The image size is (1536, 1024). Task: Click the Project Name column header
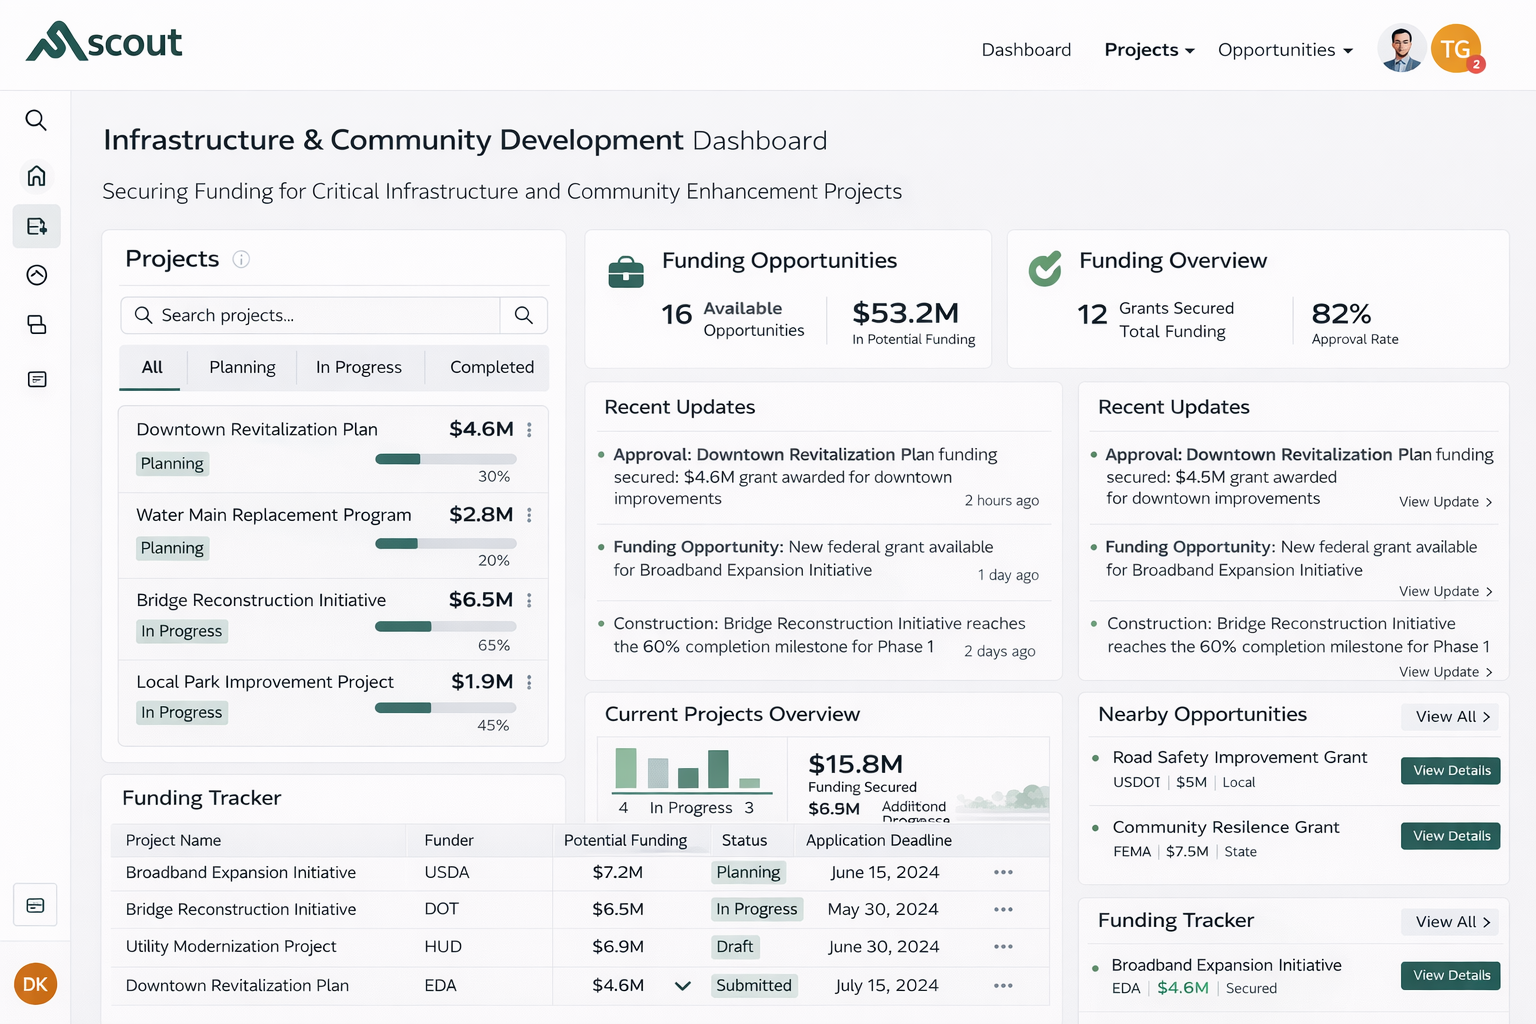point(173,840)
